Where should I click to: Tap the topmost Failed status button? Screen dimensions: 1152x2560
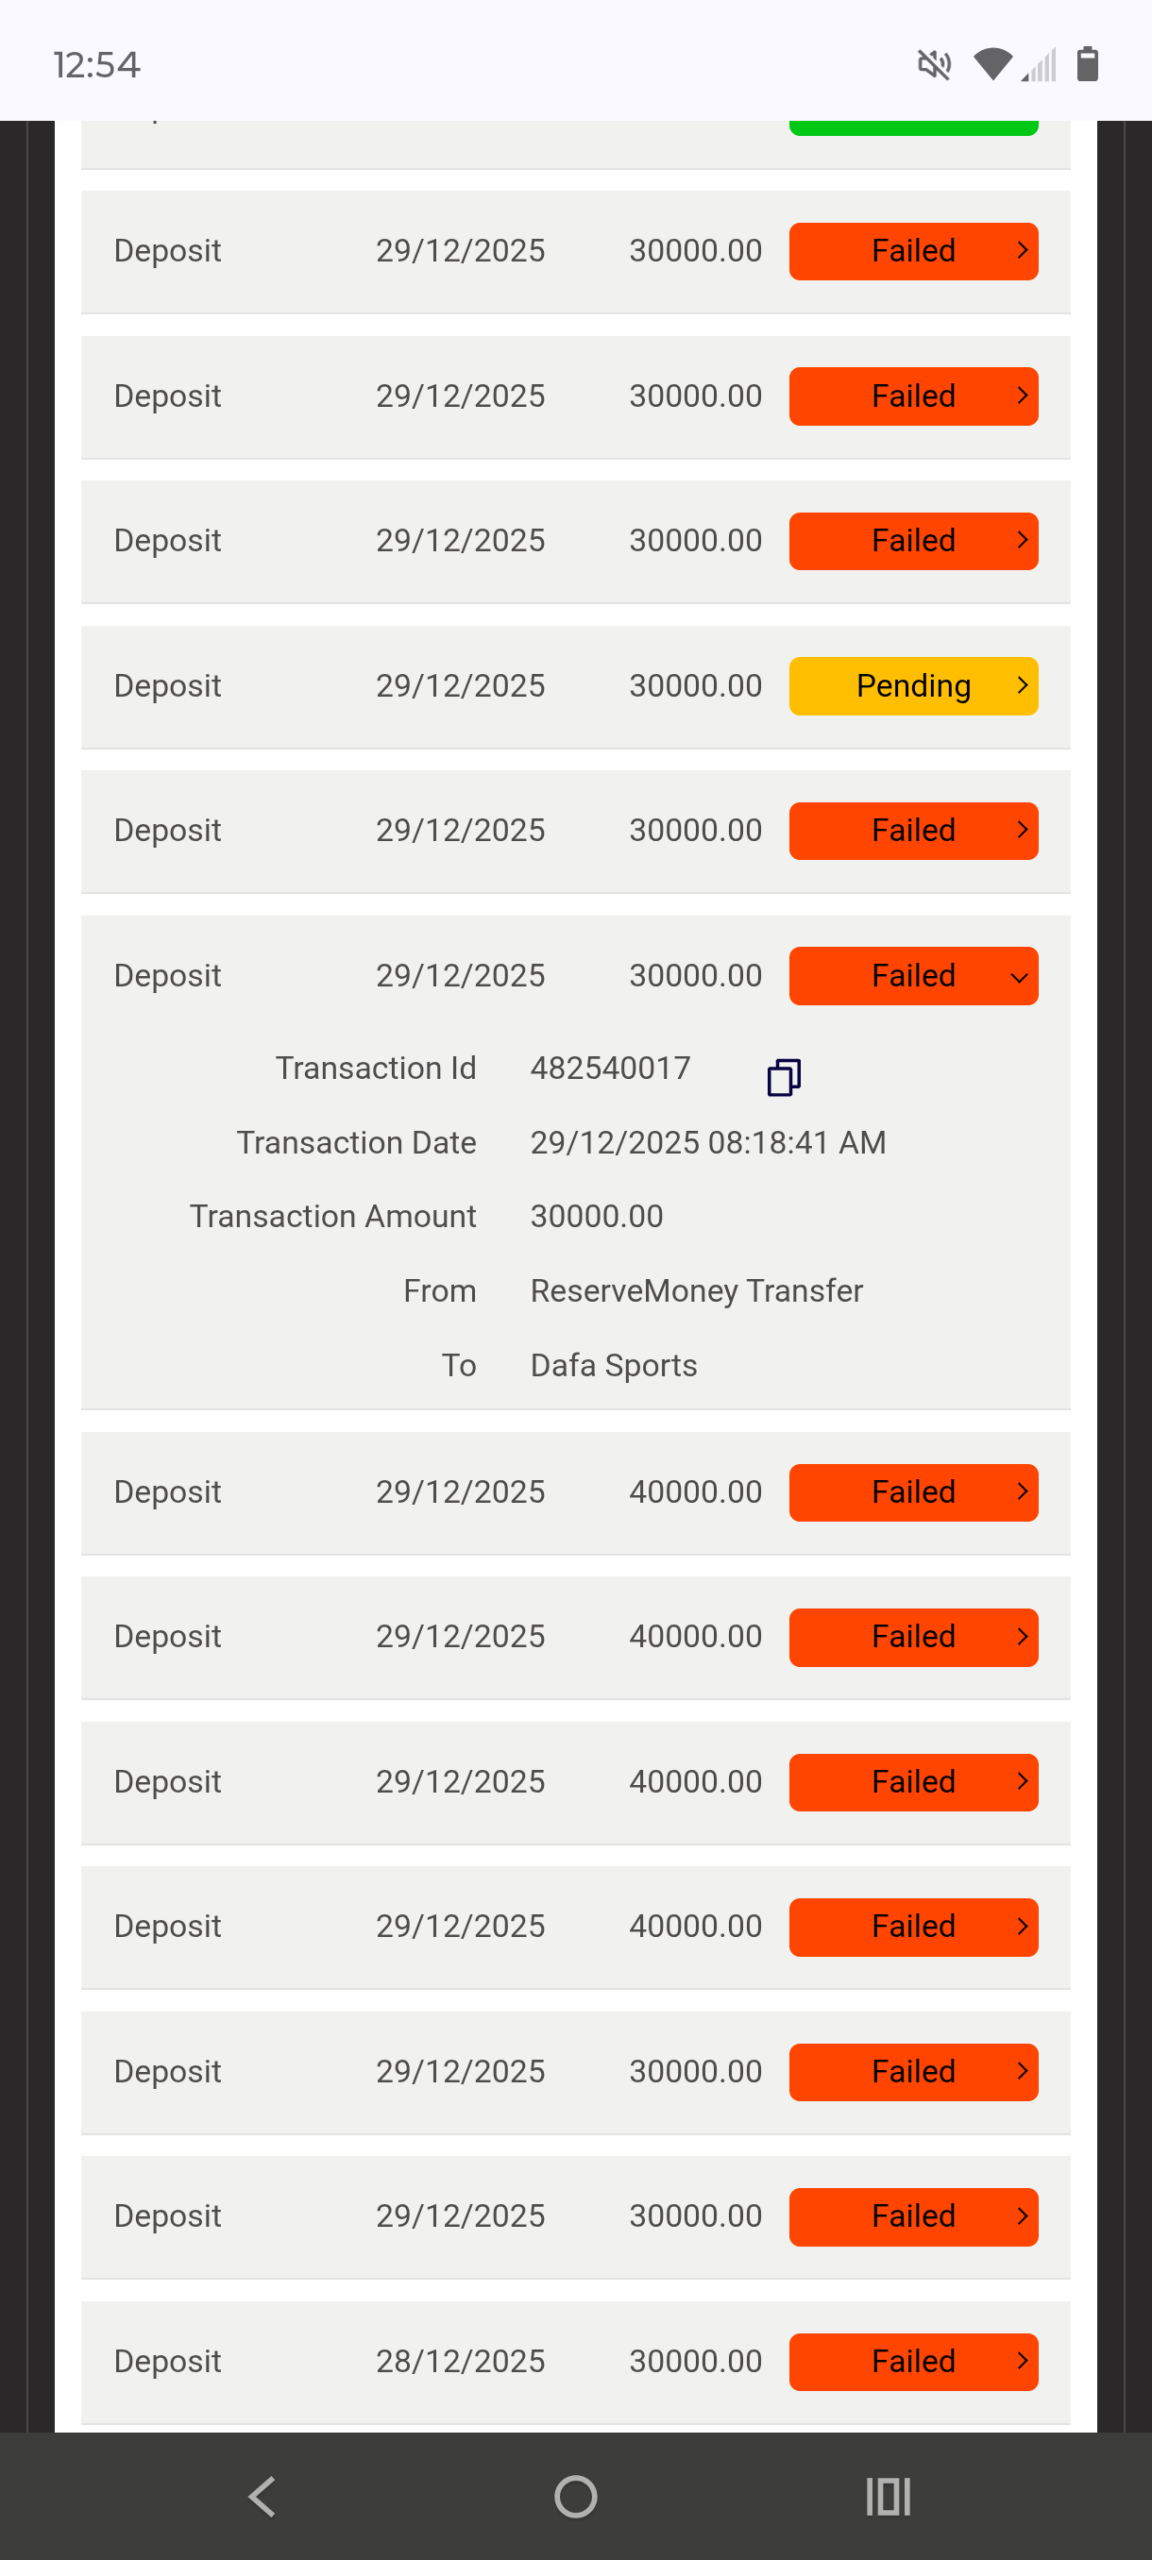pos(913,251)
